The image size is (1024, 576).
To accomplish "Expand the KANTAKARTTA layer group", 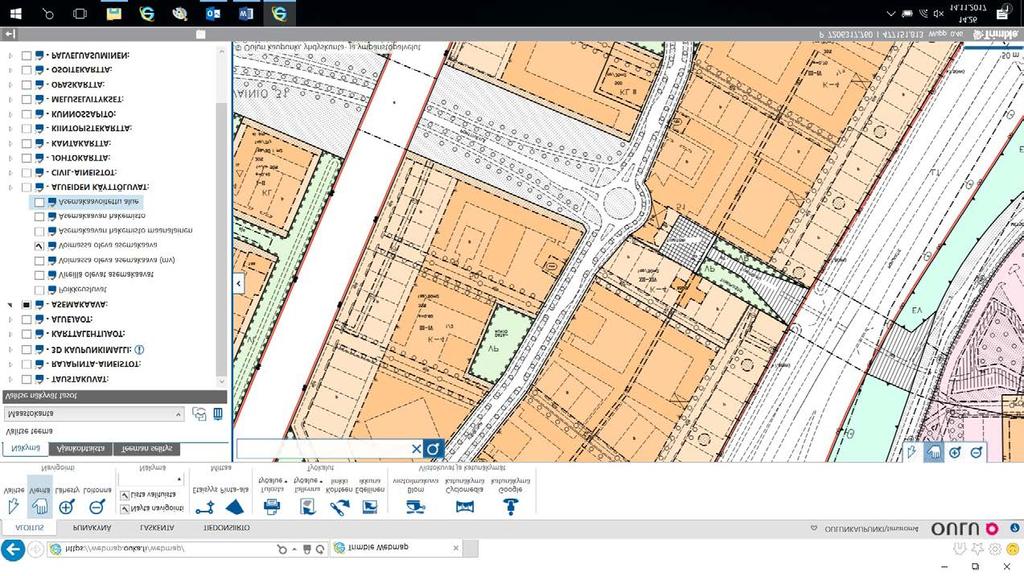I will pos(10,143).
